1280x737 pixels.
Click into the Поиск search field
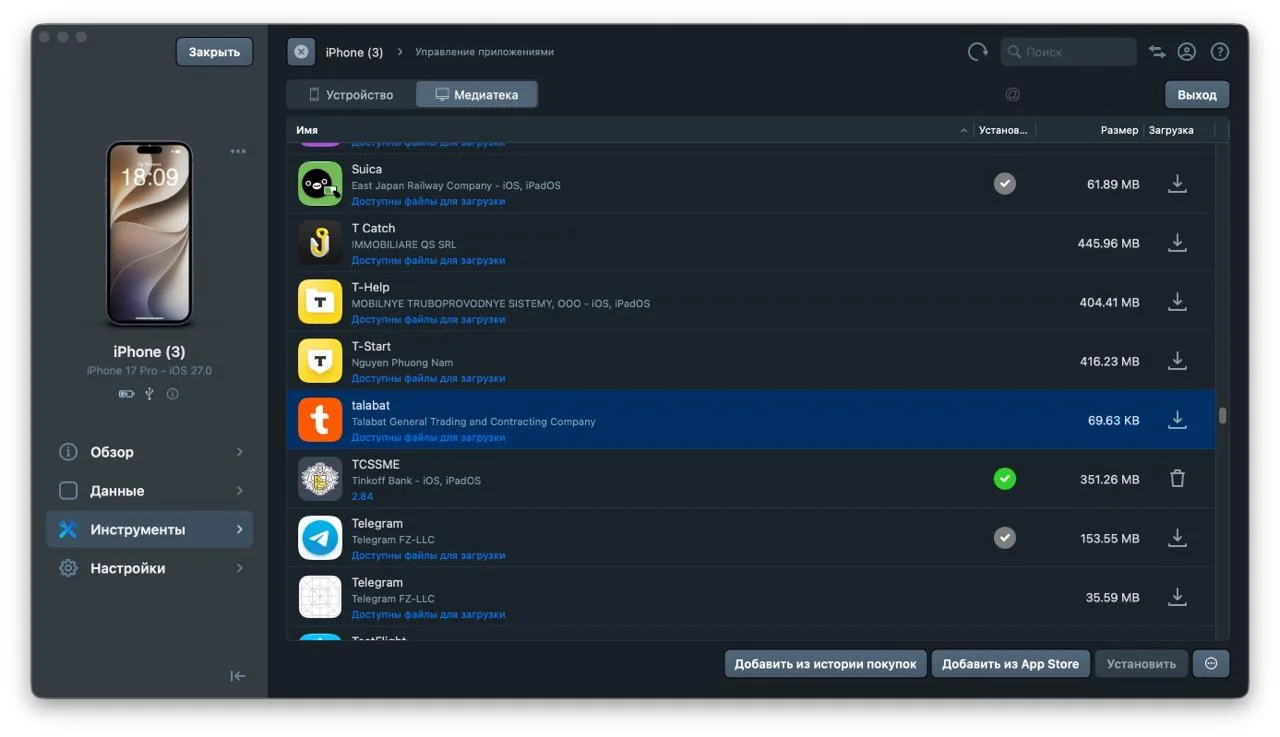click(1068, 52)
